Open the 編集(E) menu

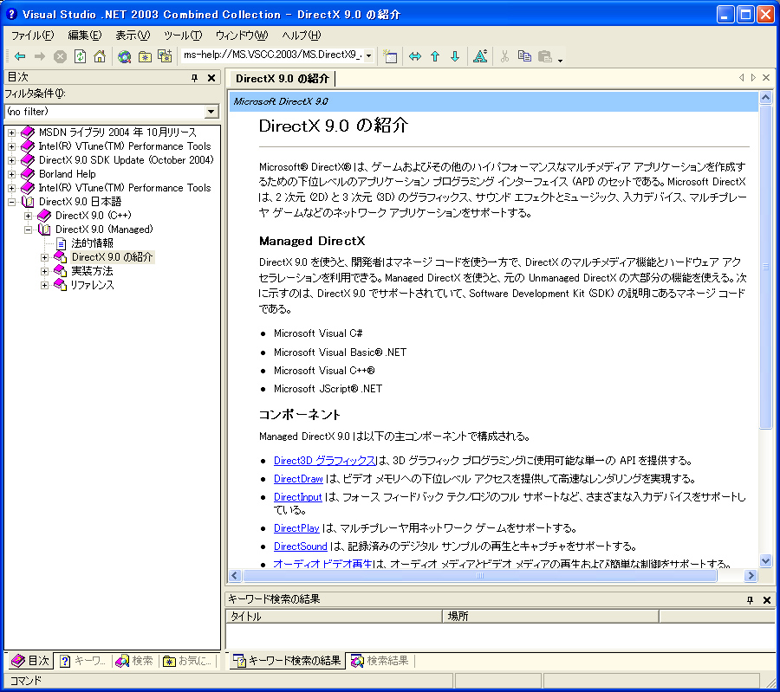[x=85, y=35]
